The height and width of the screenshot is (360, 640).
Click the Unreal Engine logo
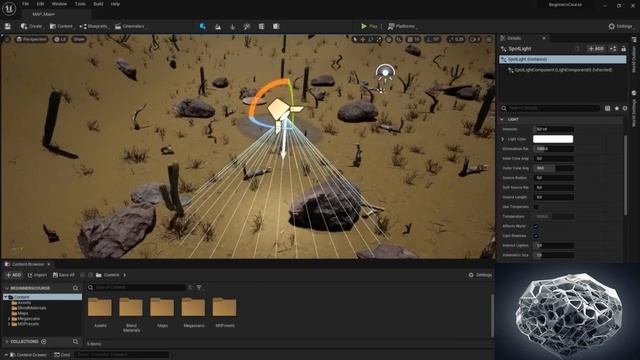click(x=9, y=9)
